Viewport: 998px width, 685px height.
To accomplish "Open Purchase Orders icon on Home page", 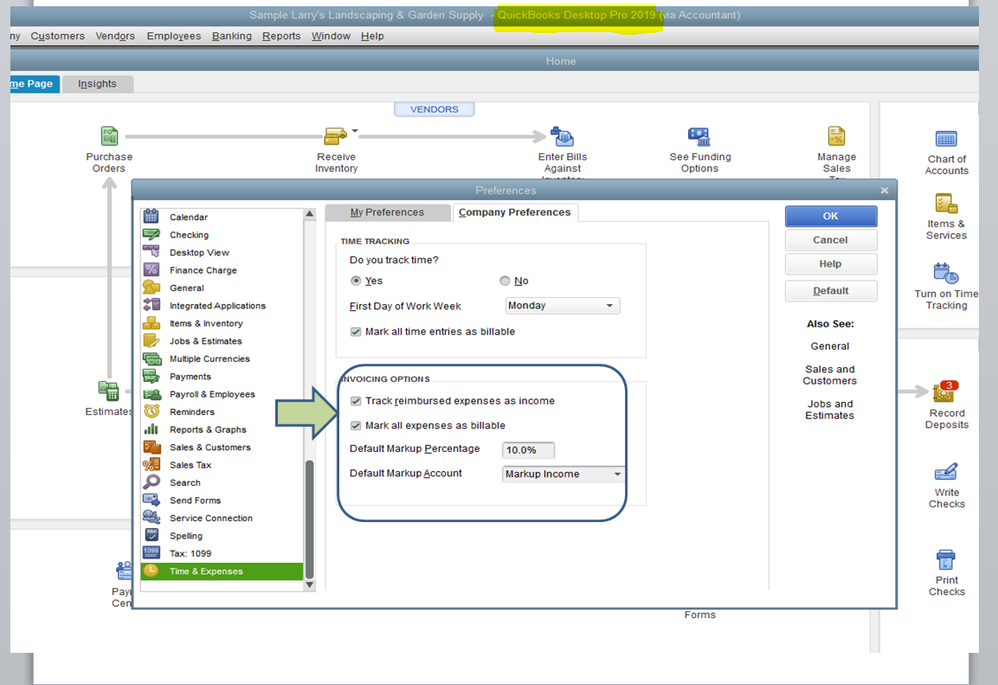I will click(109, 136).
